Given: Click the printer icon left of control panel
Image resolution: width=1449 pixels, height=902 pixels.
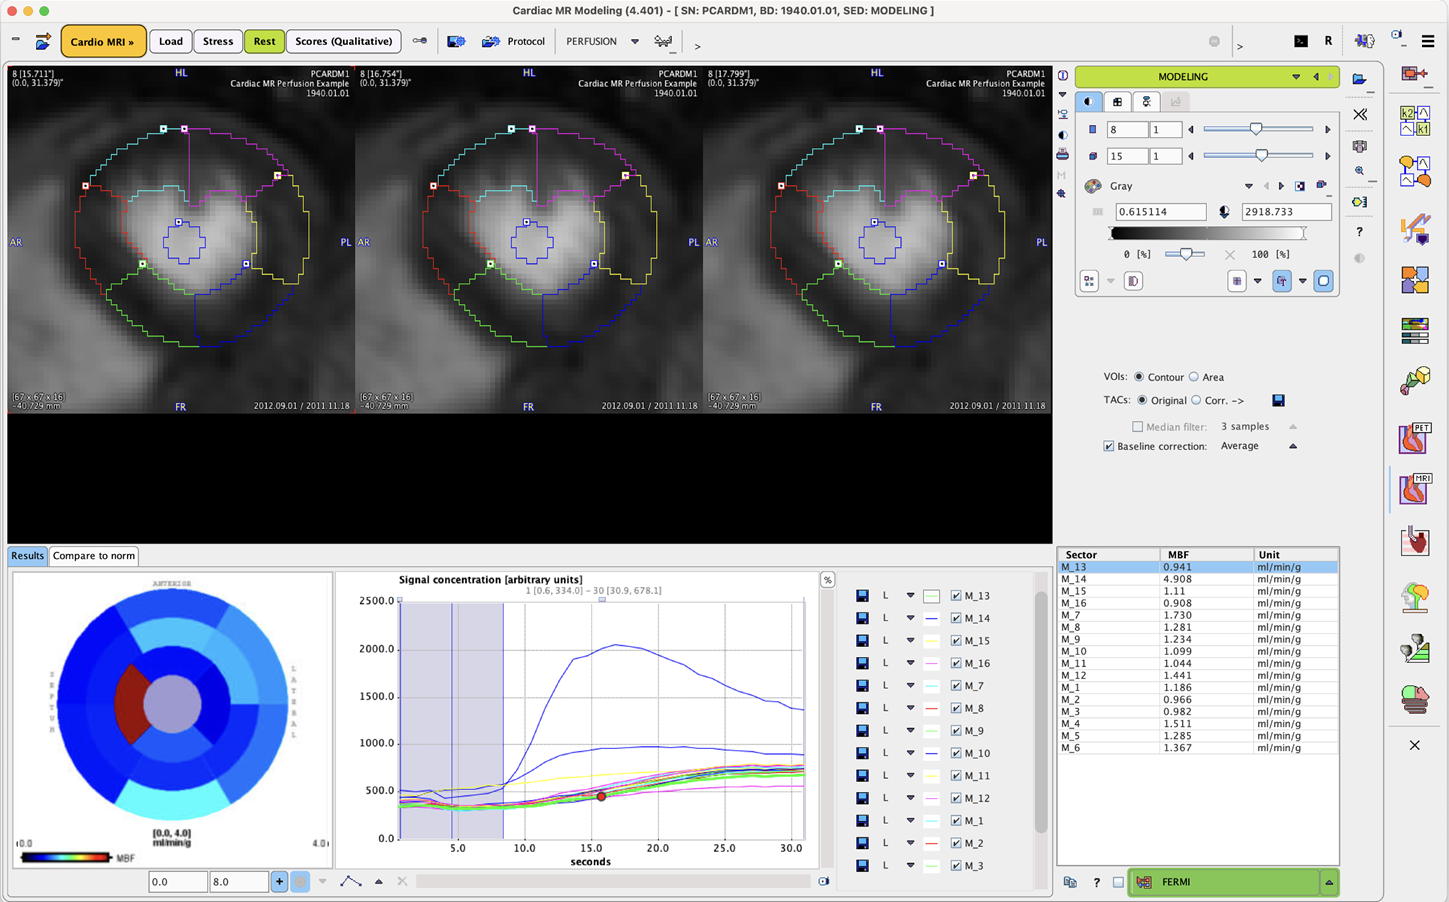Looking at the screenshot, I should coord(1062,155).
